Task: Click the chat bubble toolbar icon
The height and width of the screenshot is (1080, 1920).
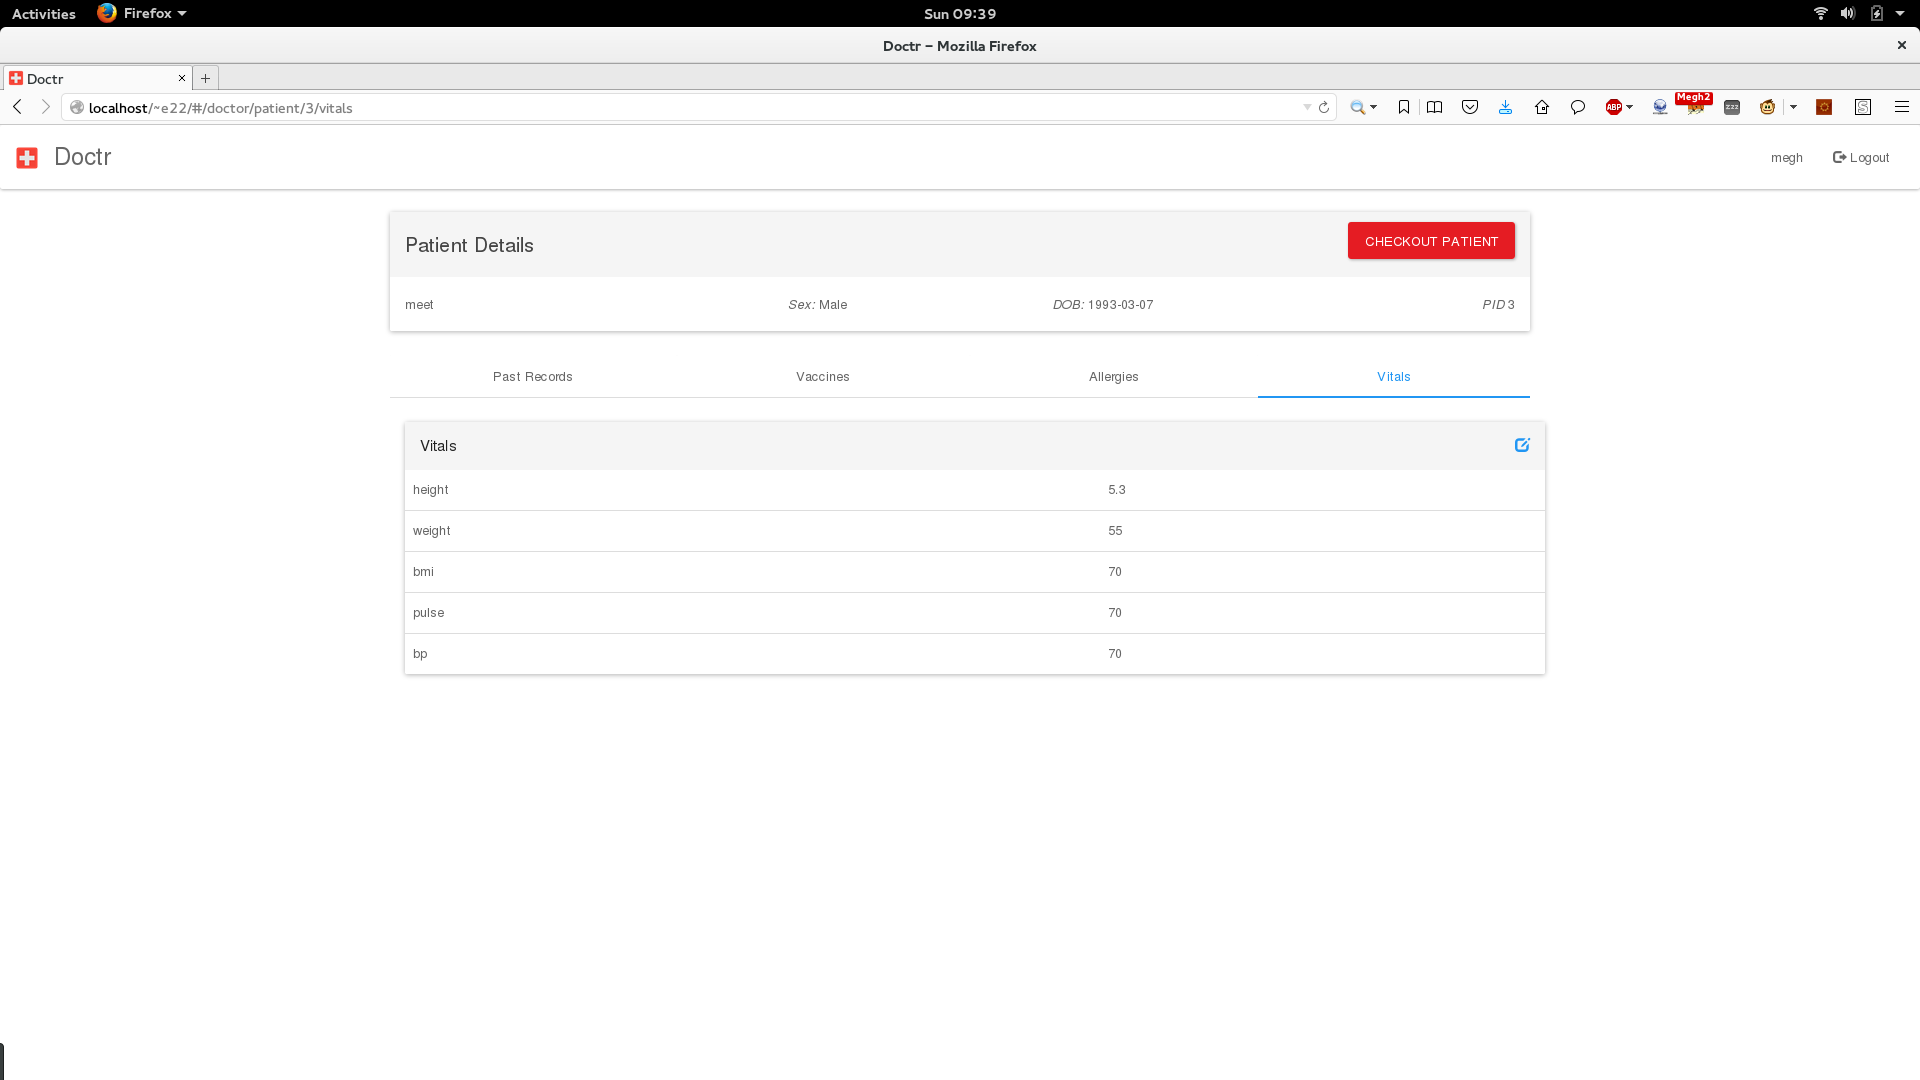Action: [1578, 107]
